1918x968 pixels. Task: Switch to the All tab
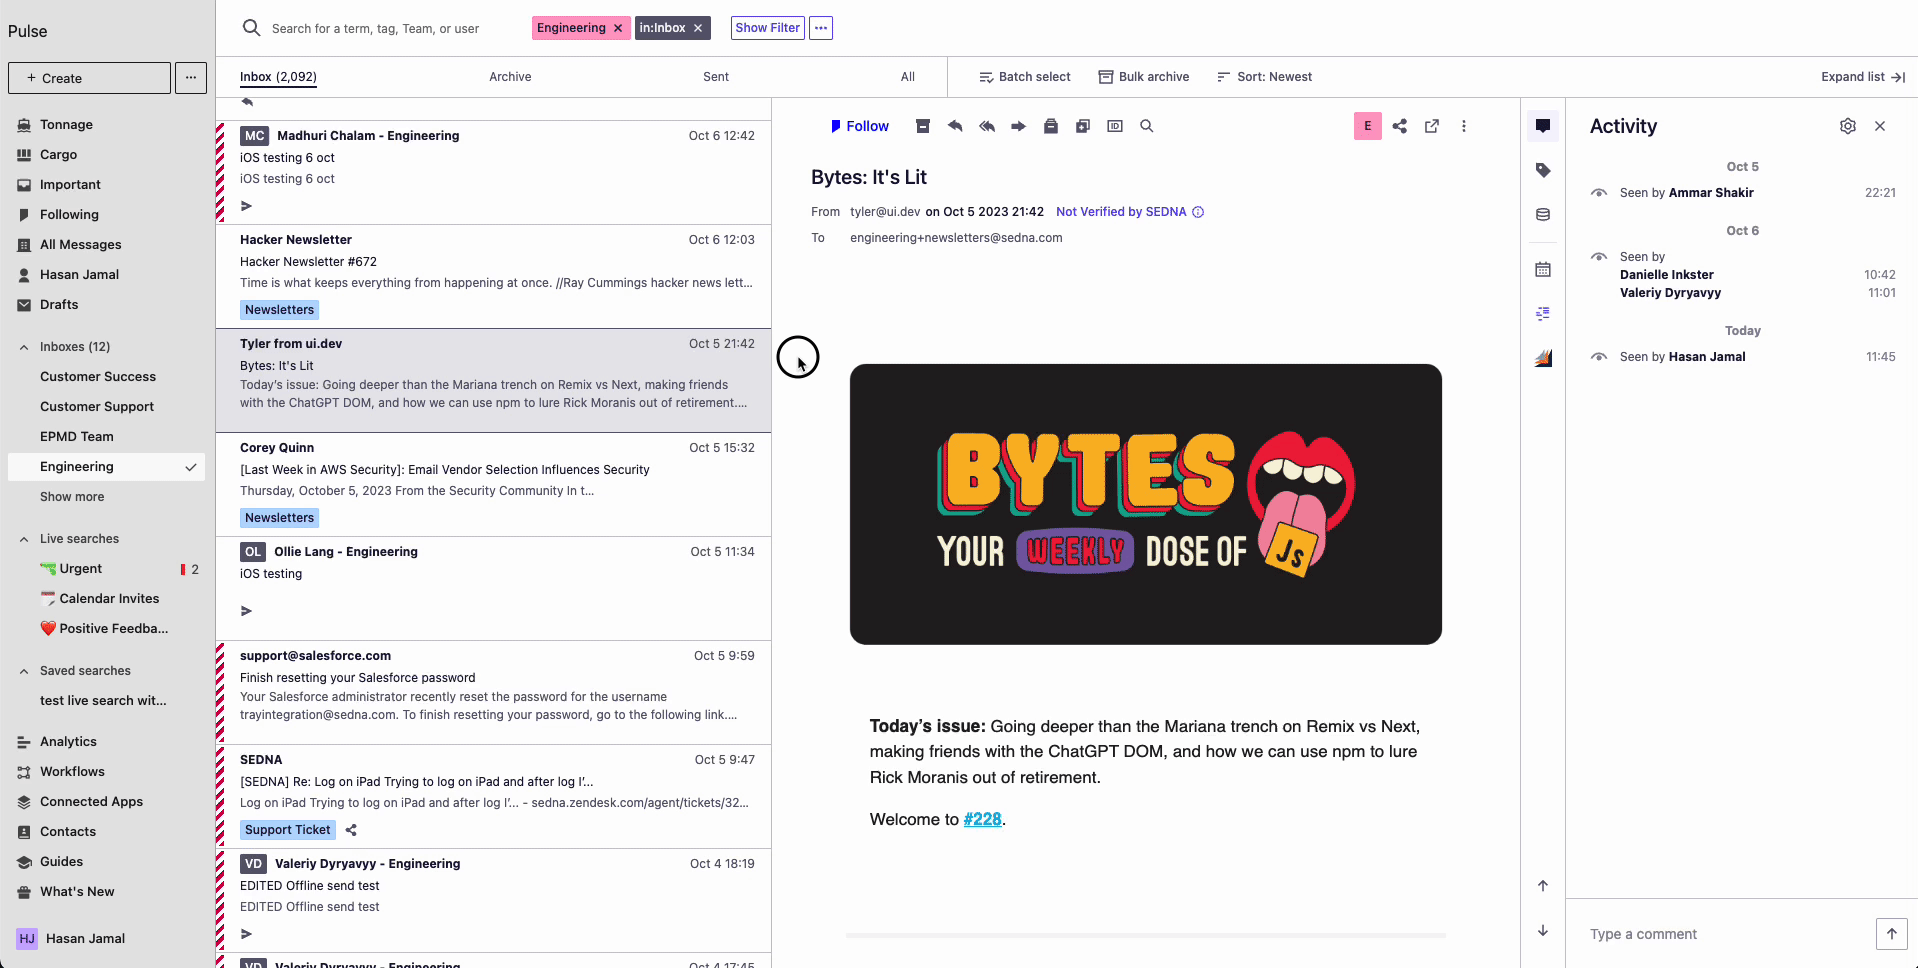(x=908, y=77)
